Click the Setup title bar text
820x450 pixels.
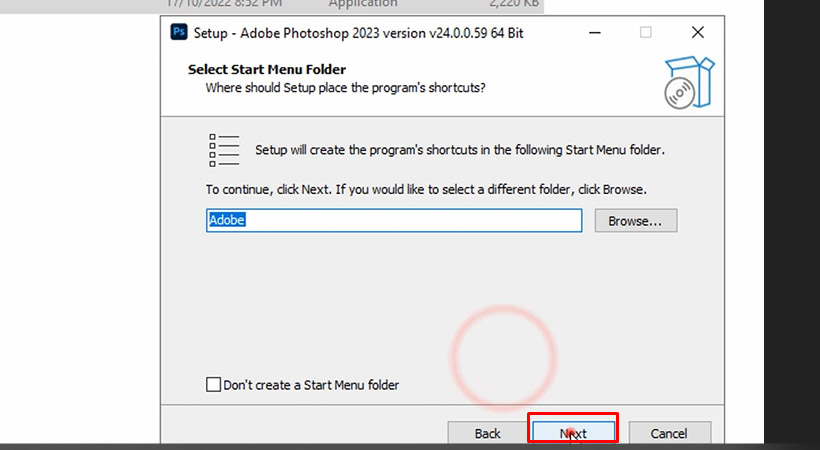click(358, 32)
